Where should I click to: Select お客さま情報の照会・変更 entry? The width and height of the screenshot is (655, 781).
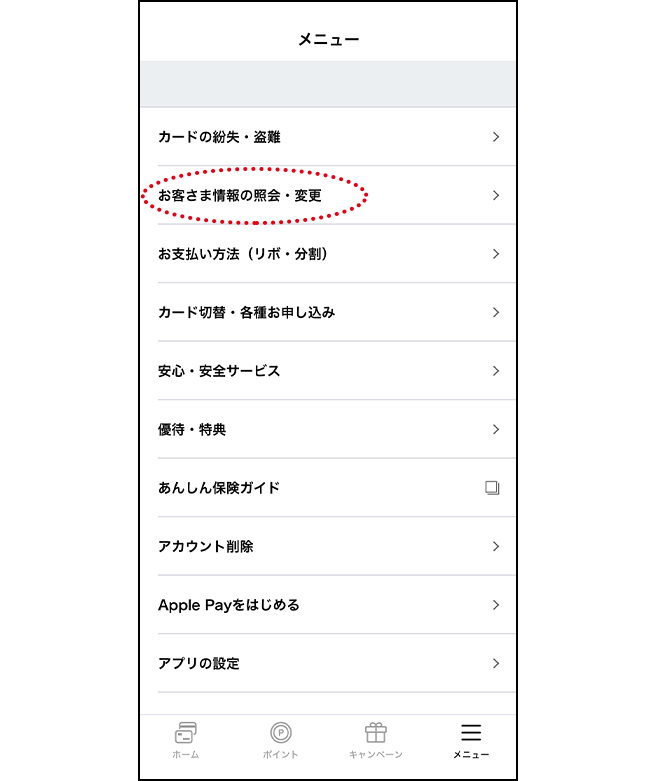click(328, 195)
